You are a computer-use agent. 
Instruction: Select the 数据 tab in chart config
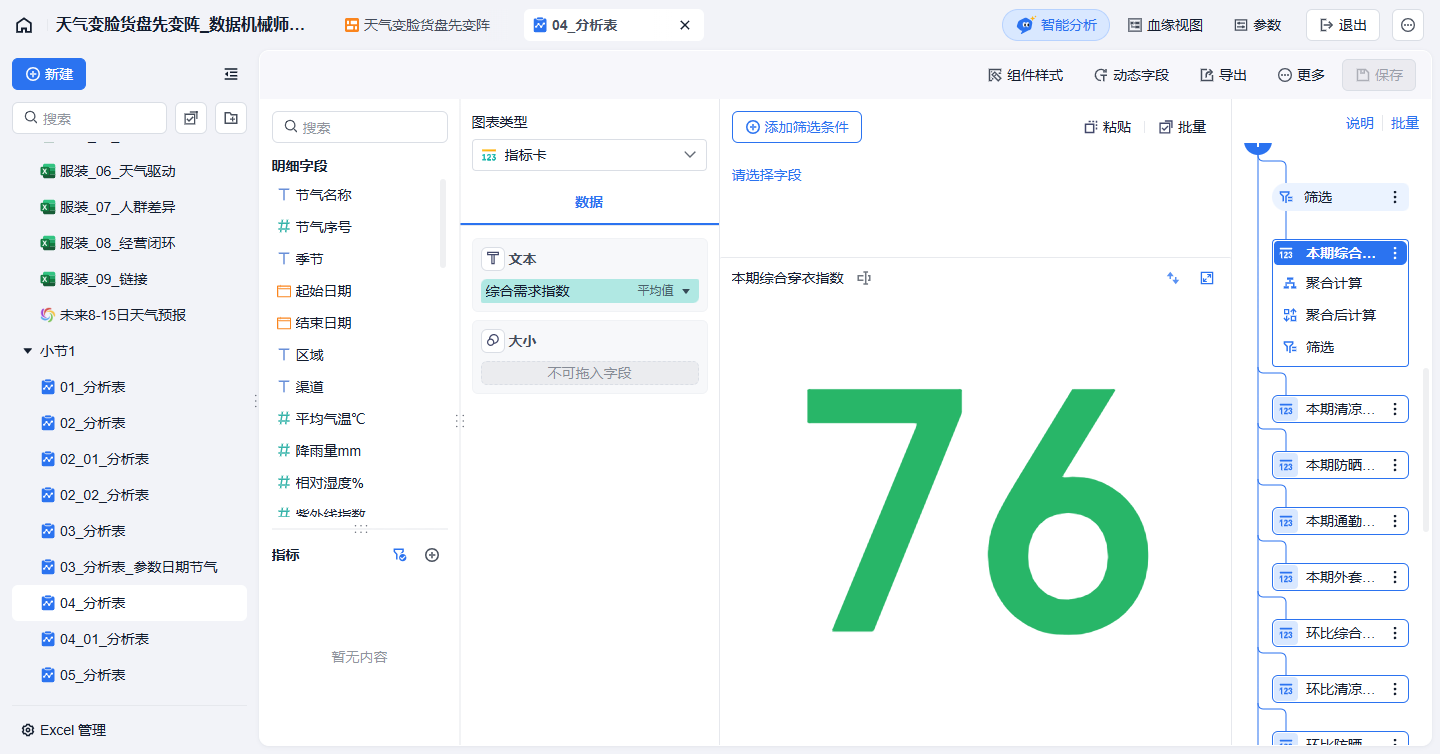[x=589, y=202]
